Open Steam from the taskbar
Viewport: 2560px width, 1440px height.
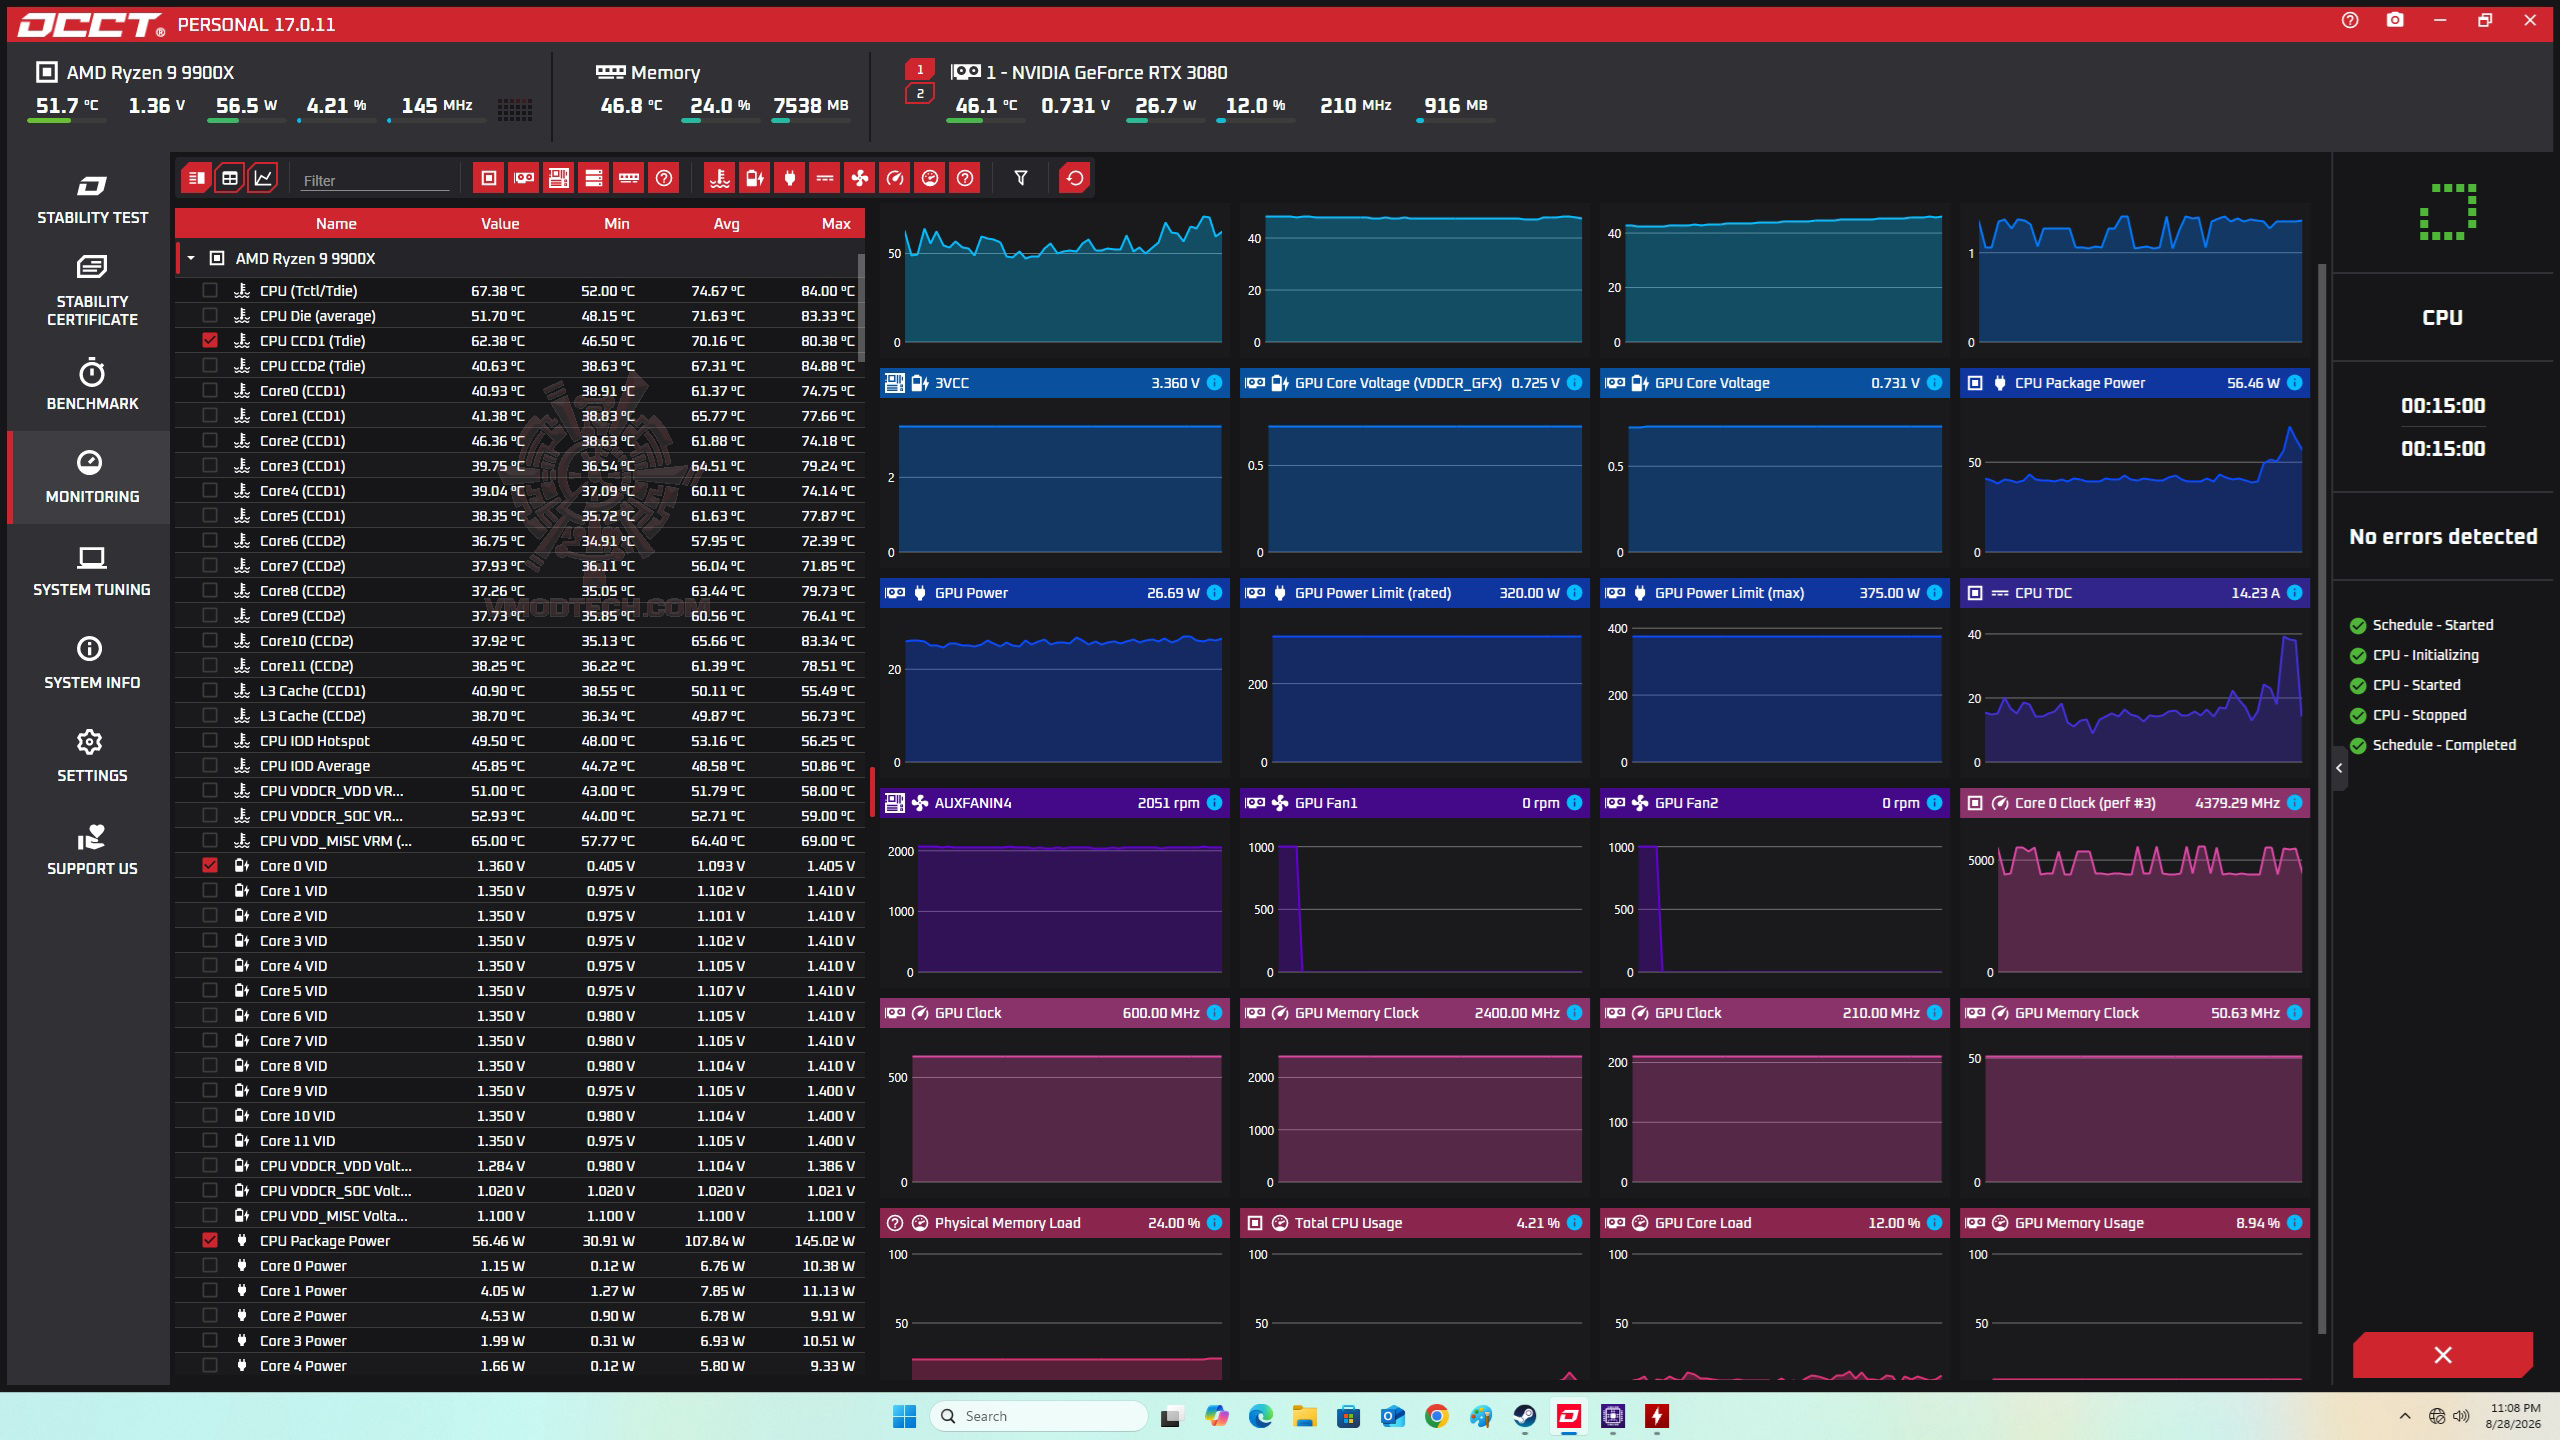(x=1525, y=1416)
